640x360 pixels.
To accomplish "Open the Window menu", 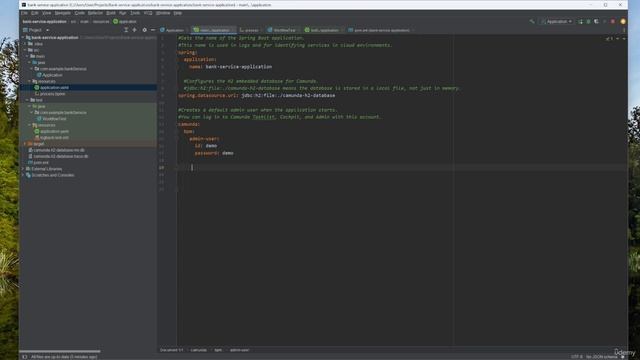I will point(163,13).
